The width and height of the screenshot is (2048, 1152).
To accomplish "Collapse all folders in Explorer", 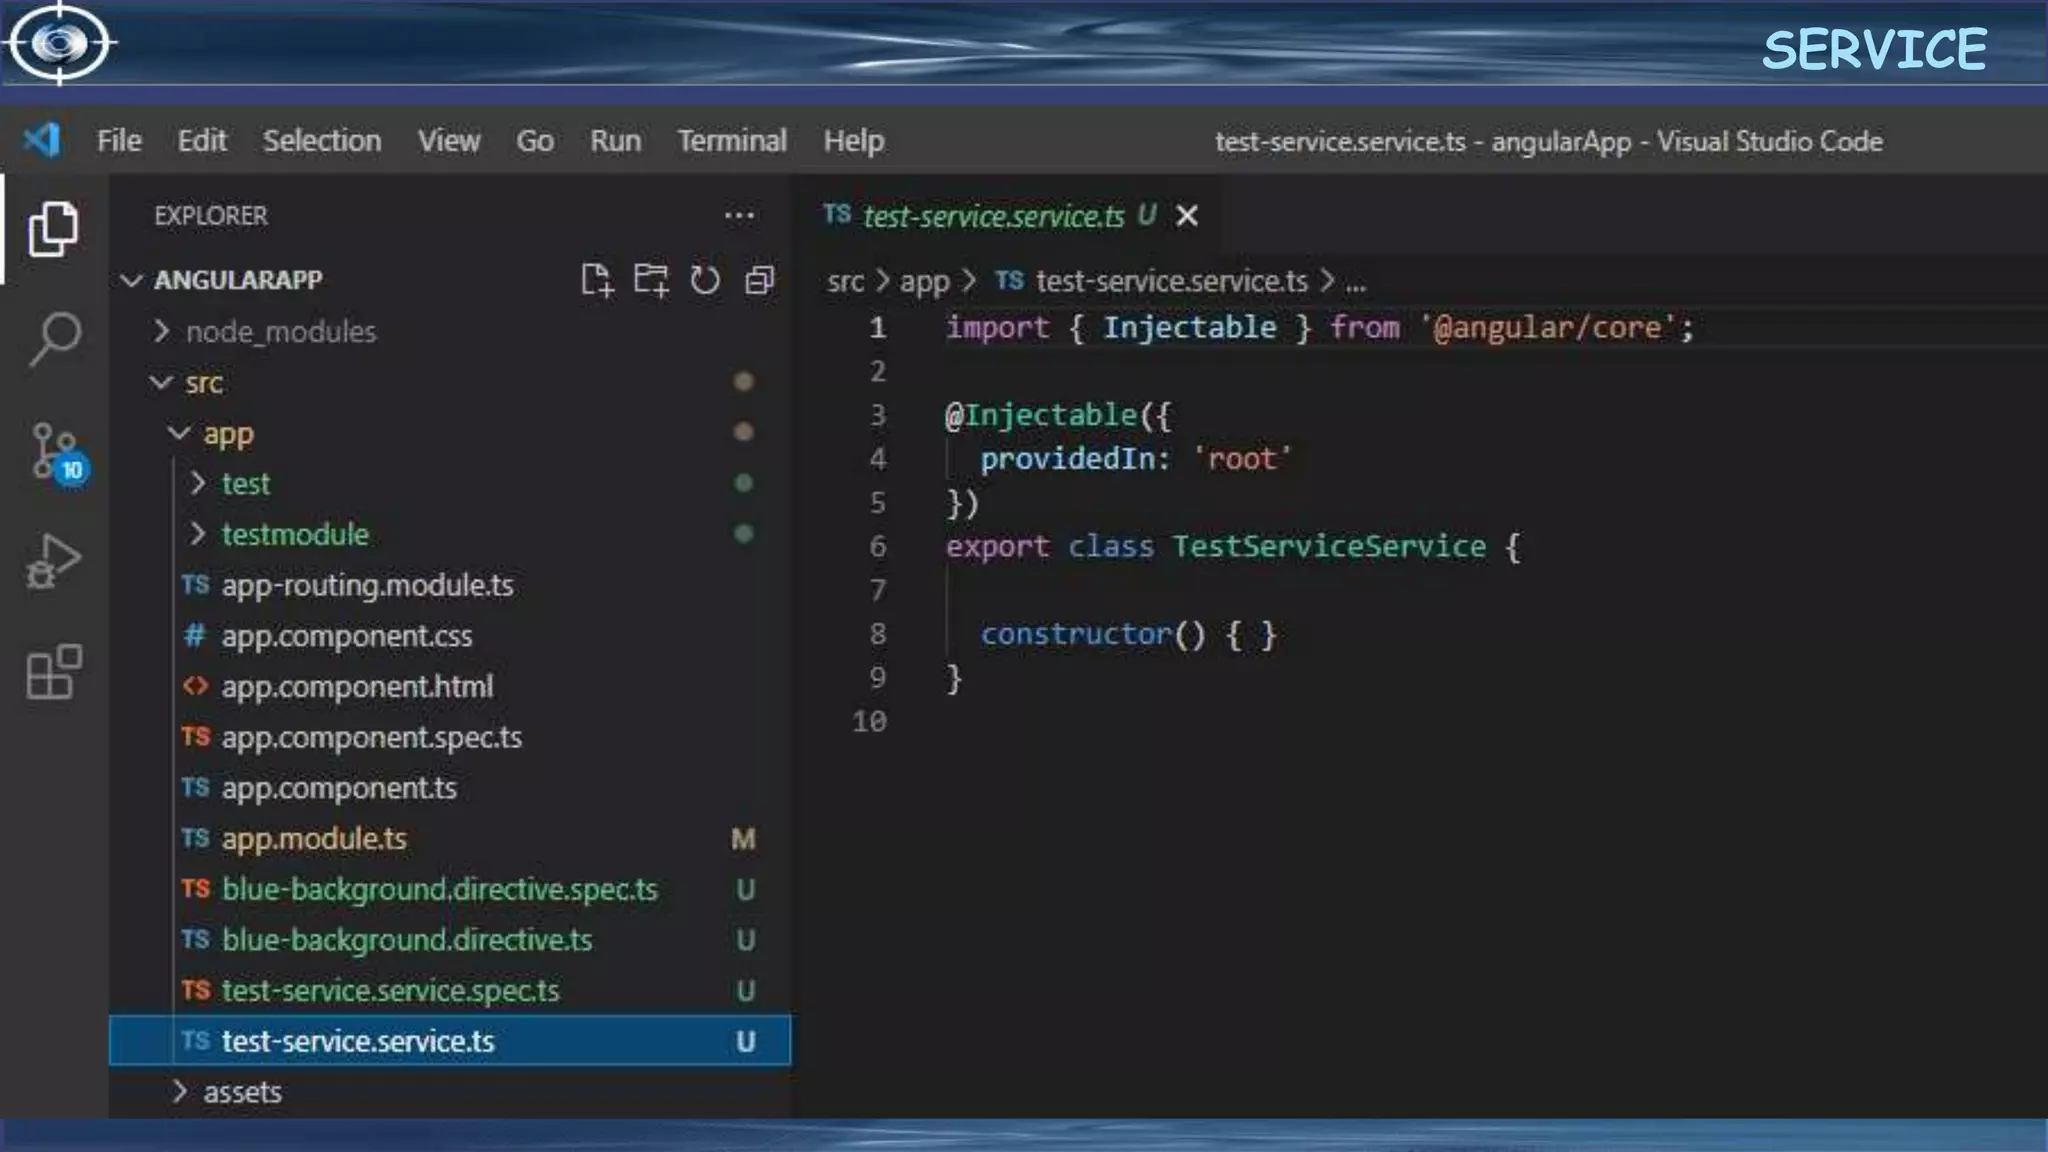I will tap(760, 281).
